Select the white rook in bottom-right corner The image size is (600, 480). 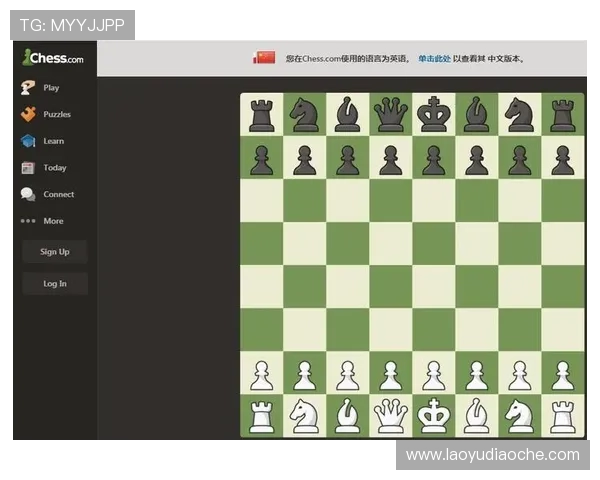click(x=563, y=415)
